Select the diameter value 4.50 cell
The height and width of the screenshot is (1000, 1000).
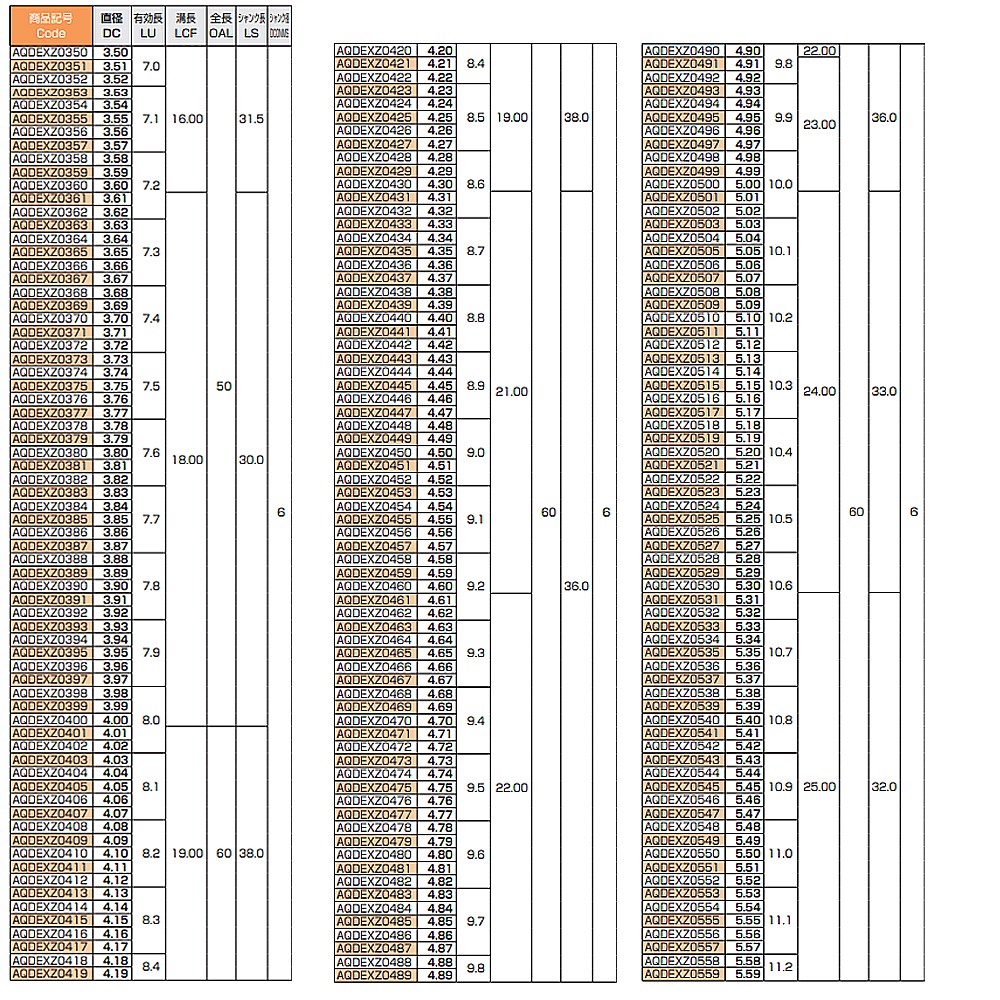point(440,452)
